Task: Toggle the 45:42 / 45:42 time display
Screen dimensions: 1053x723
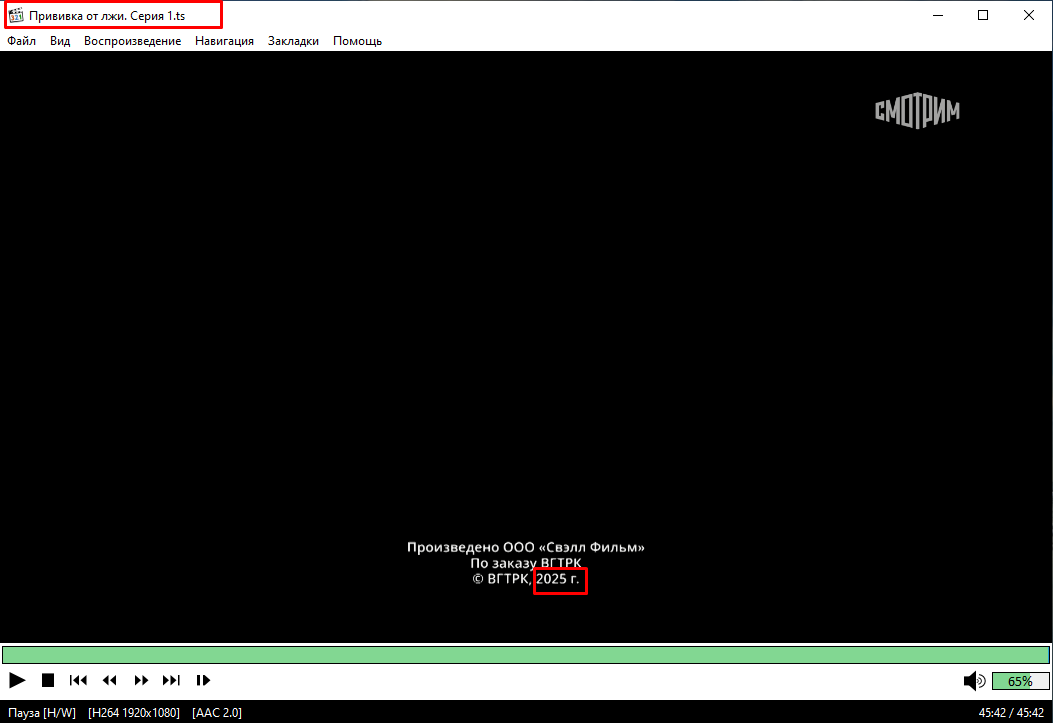Action: coord(1012,713)
